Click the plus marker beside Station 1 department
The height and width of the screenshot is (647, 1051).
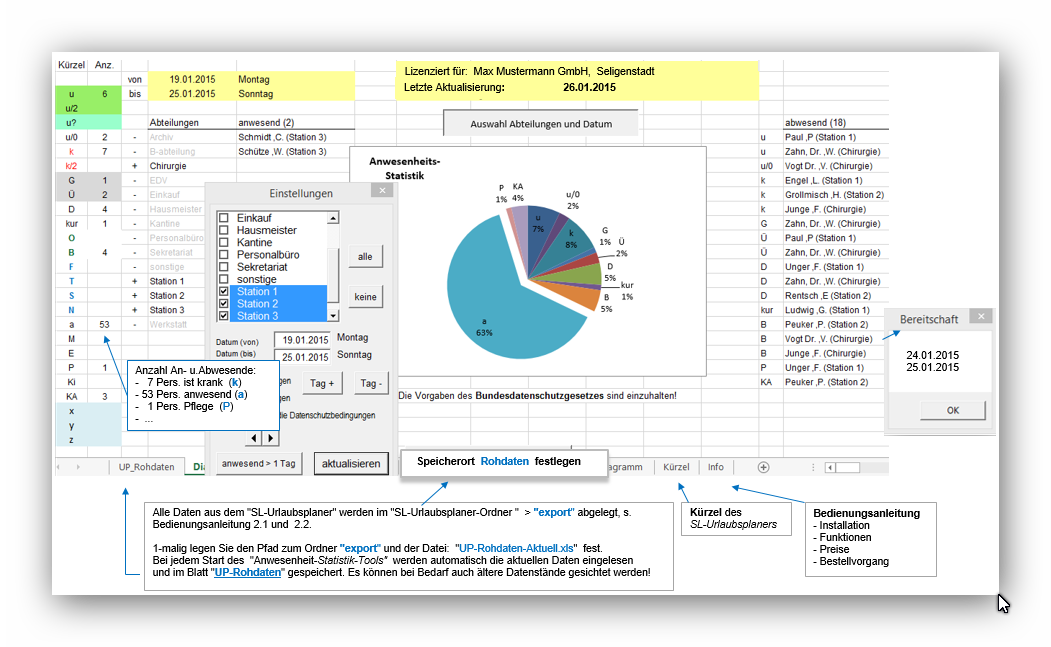135,281
